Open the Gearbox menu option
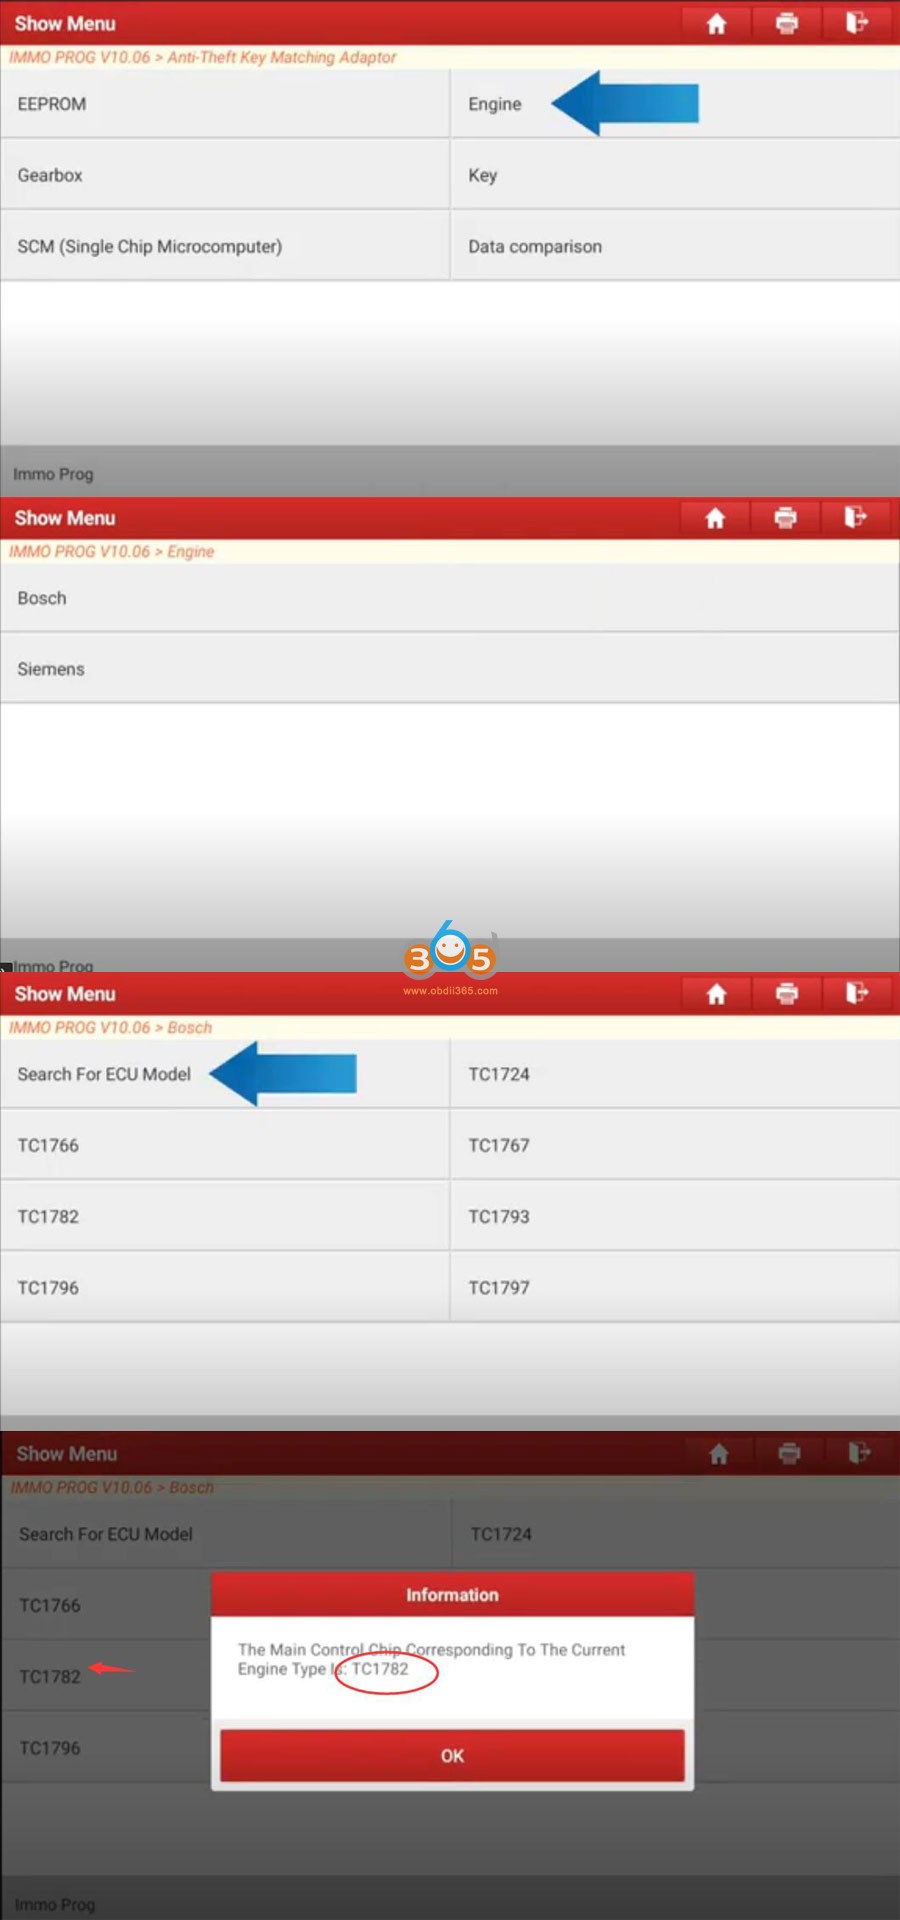900x1920 pixels. pos(225,175)
